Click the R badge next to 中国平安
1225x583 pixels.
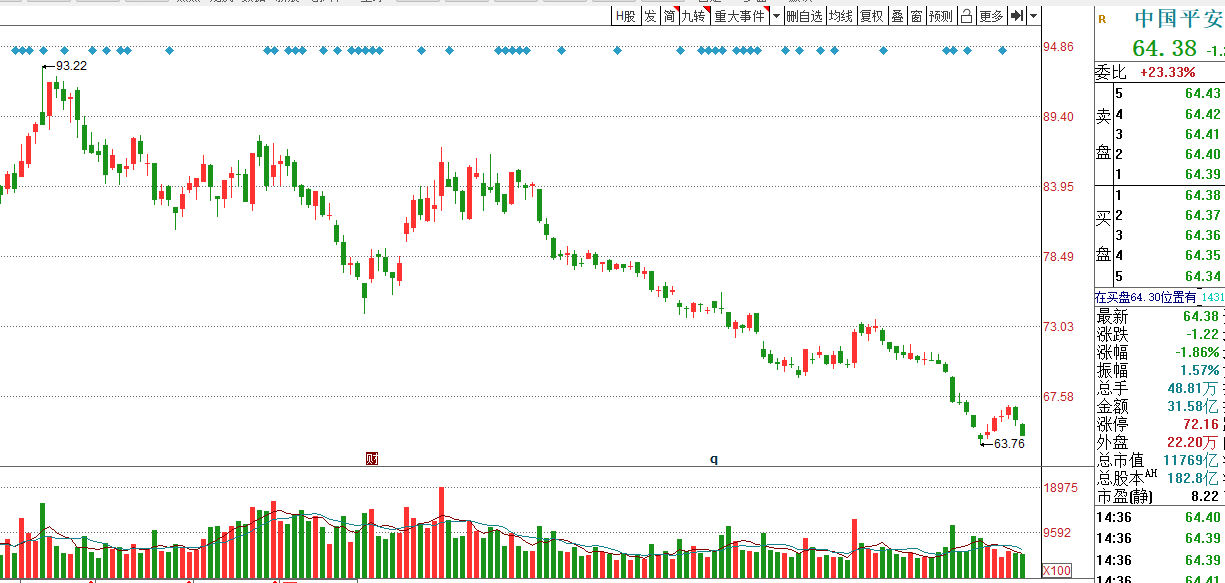(x=1102, y=18)
